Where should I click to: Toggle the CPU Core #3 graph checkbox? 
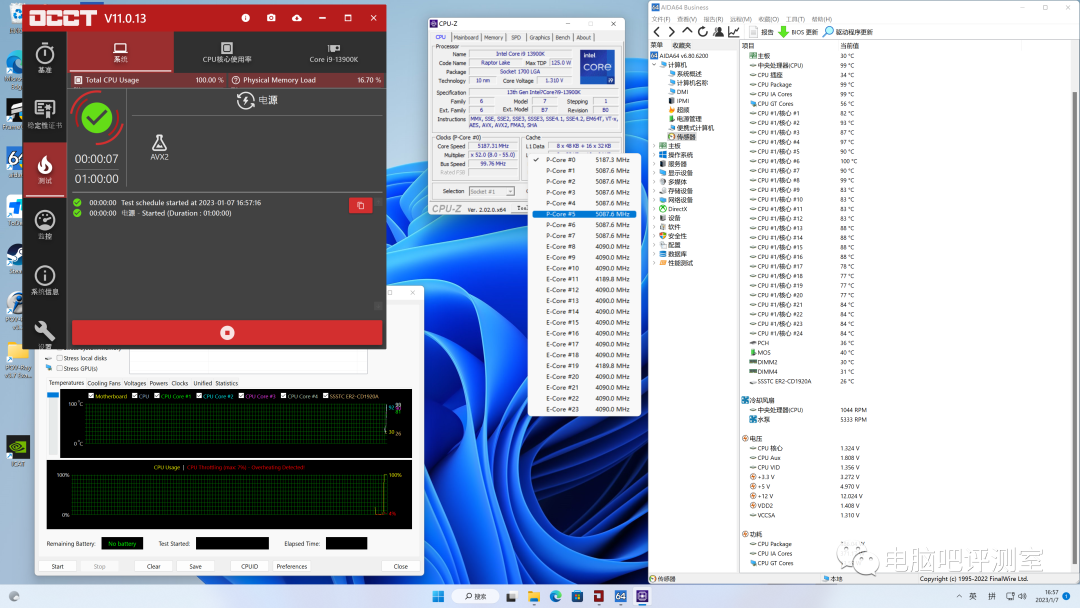click(x=241, y=396)
